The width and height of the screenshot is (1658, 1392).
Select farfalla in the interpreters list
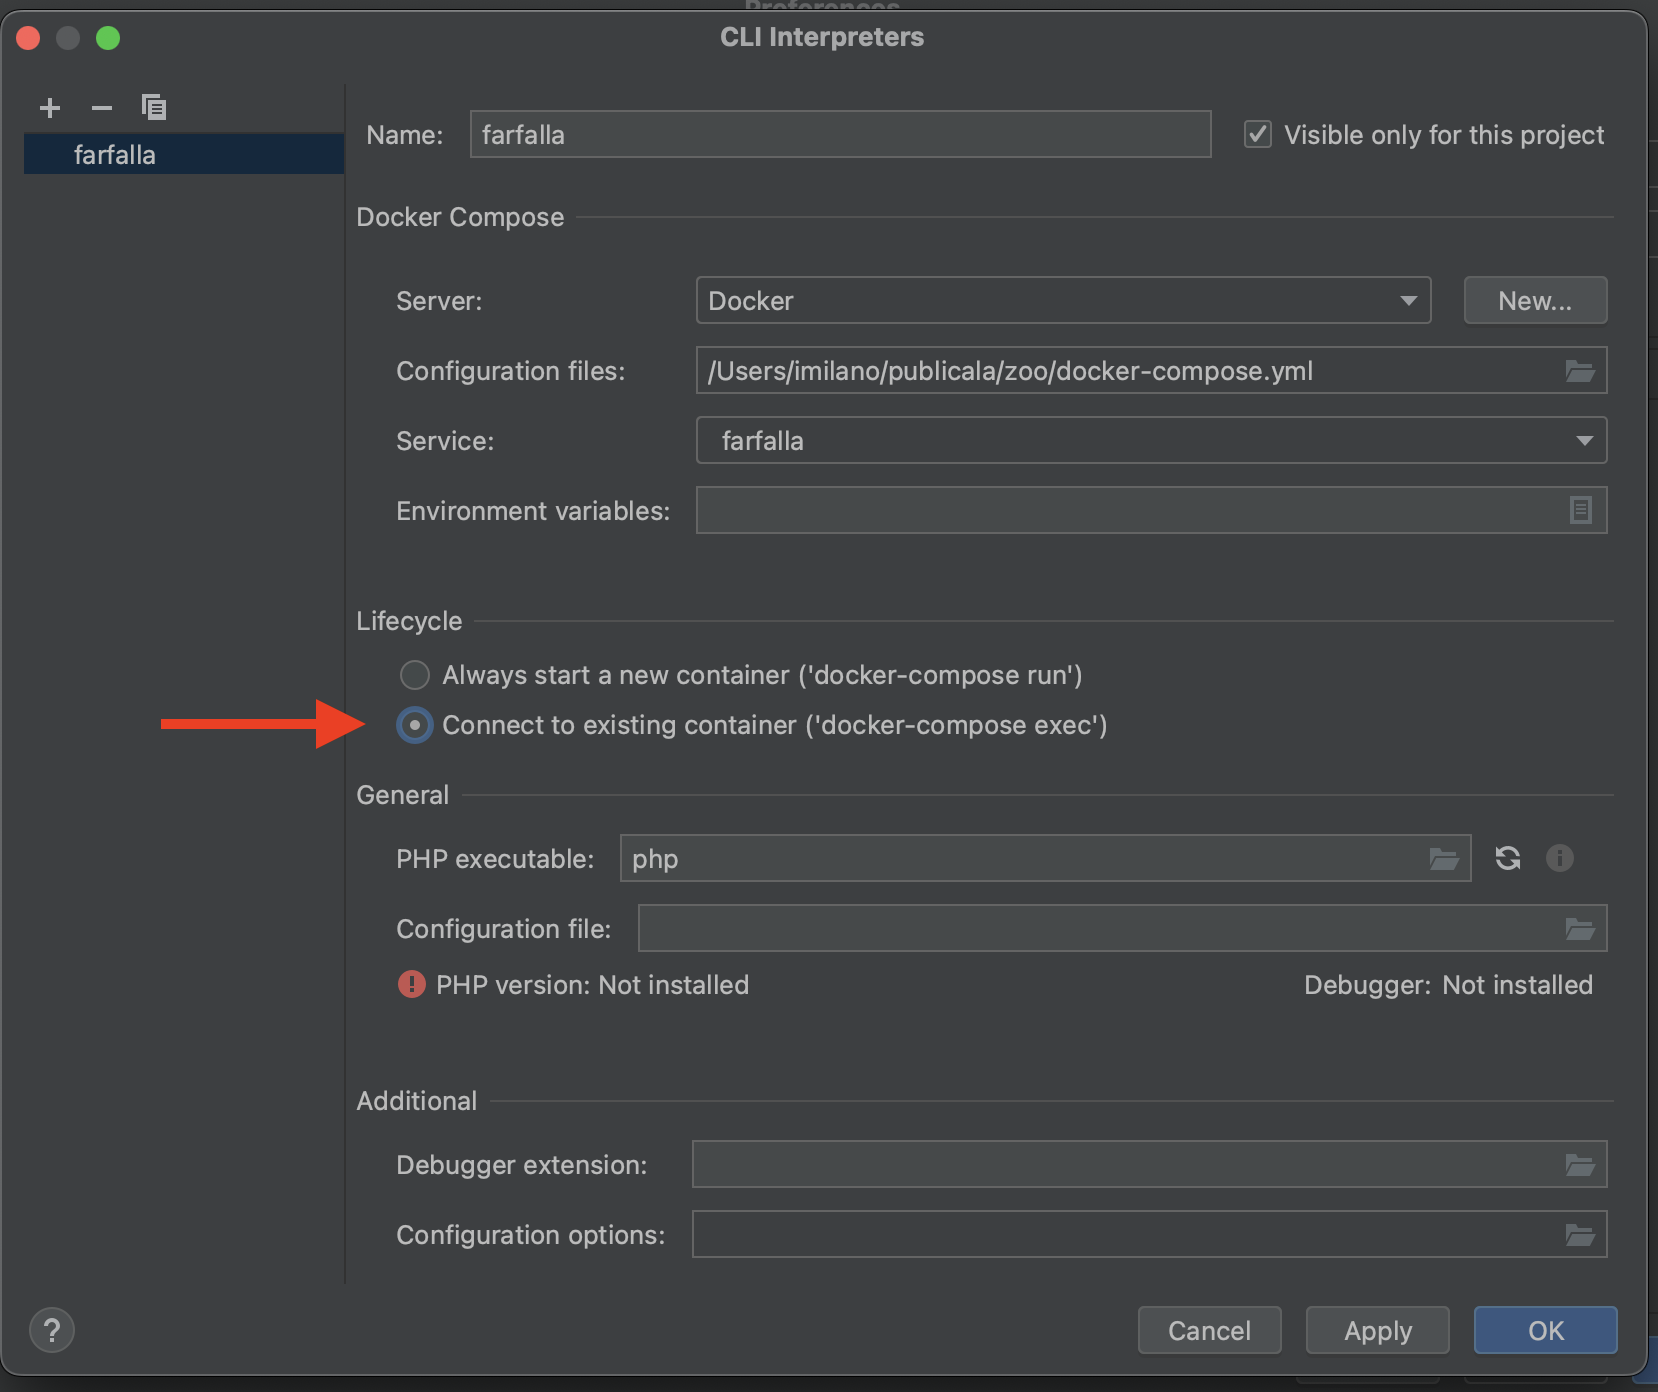[114, 154]
